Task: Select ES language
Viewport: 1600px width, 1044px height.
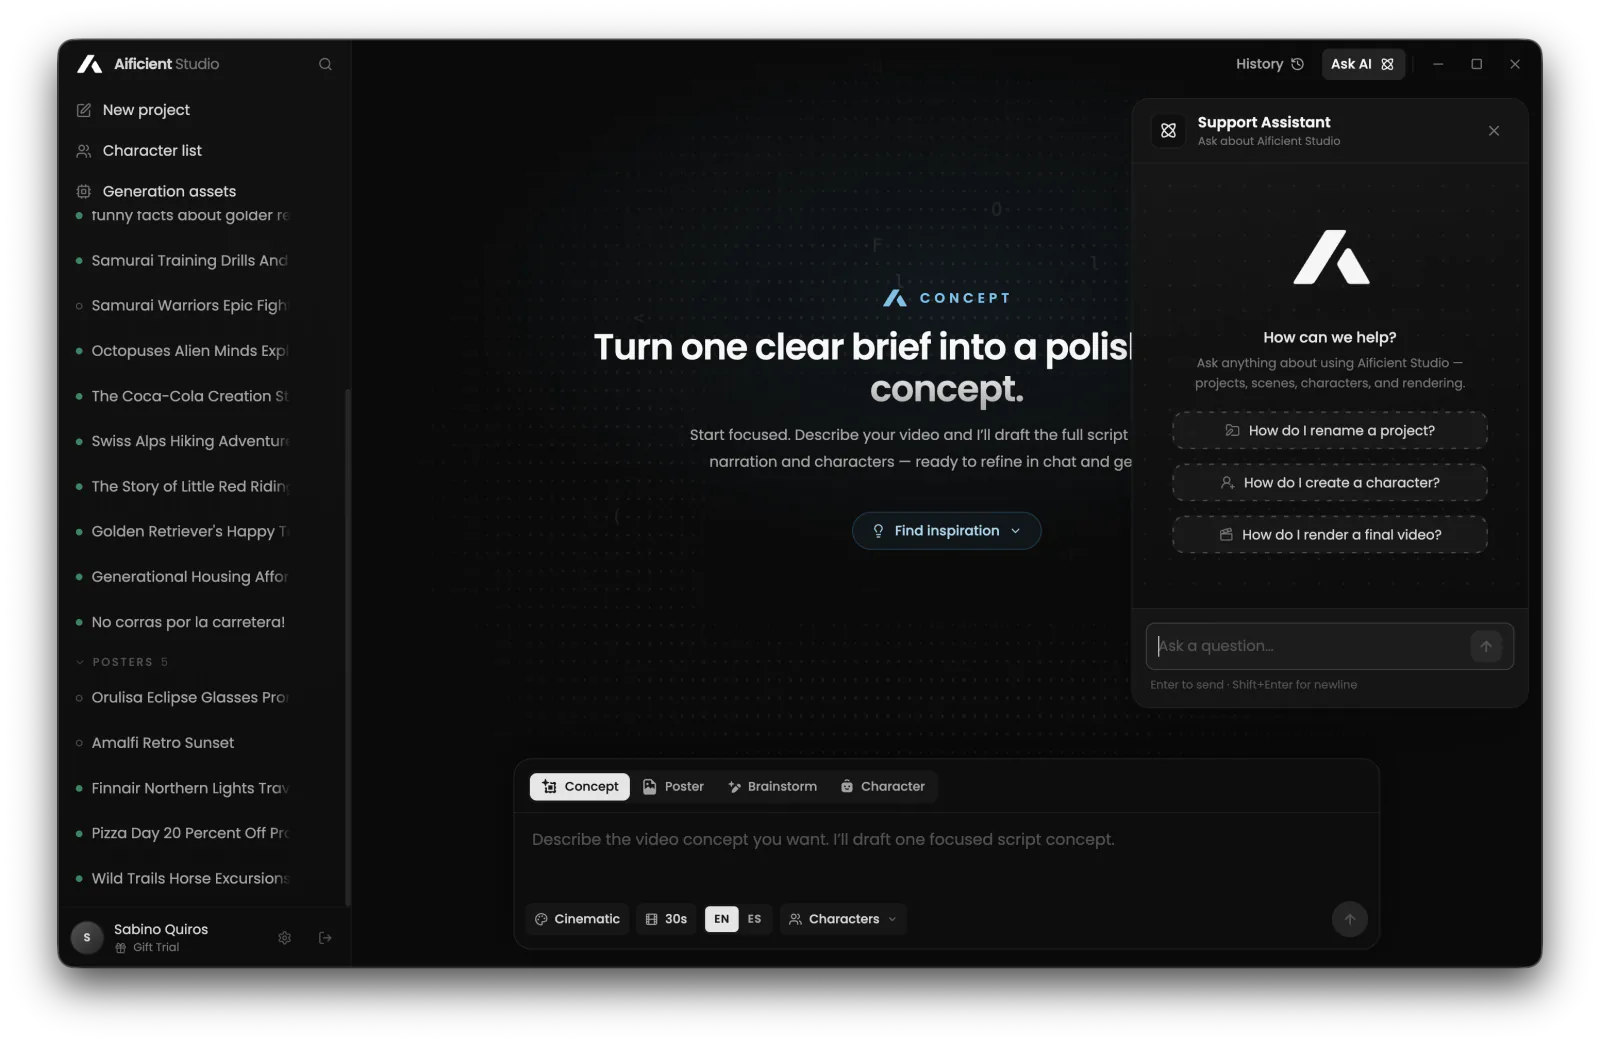Action: (x=755, y=919)
